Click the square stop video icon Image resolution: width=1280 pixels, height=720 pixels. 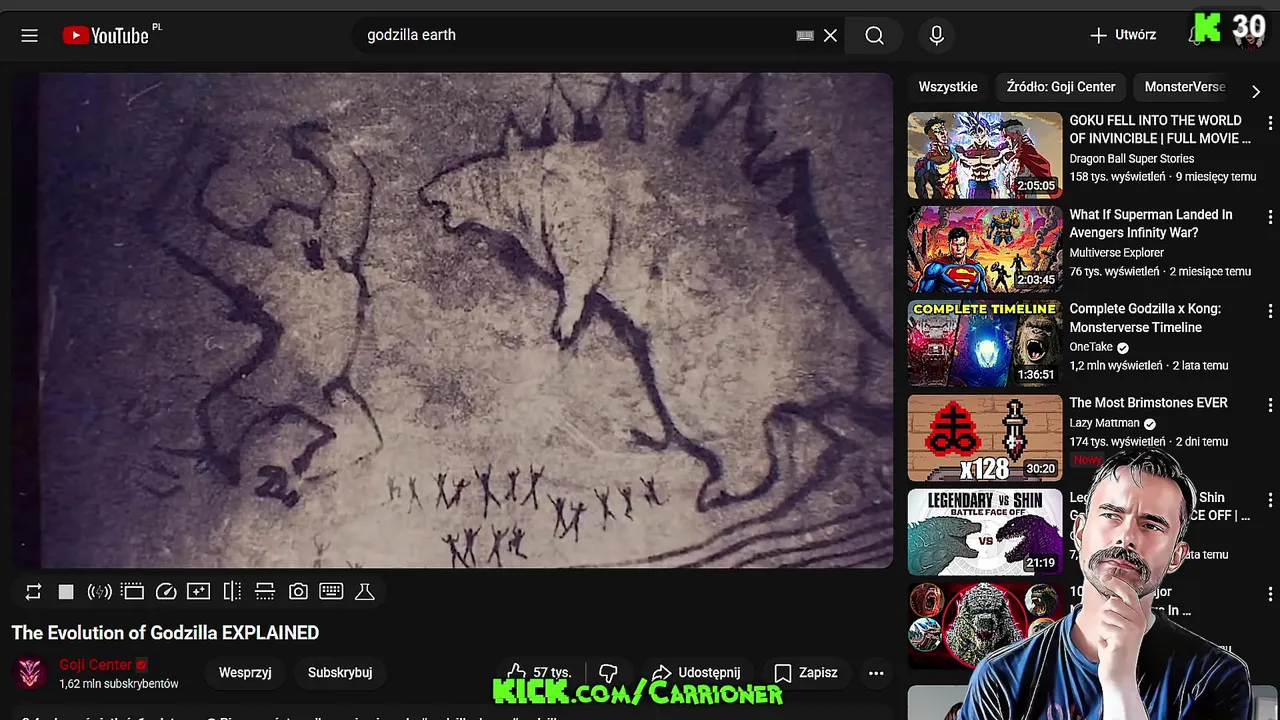pyautogui.click(x=66, y=592)
